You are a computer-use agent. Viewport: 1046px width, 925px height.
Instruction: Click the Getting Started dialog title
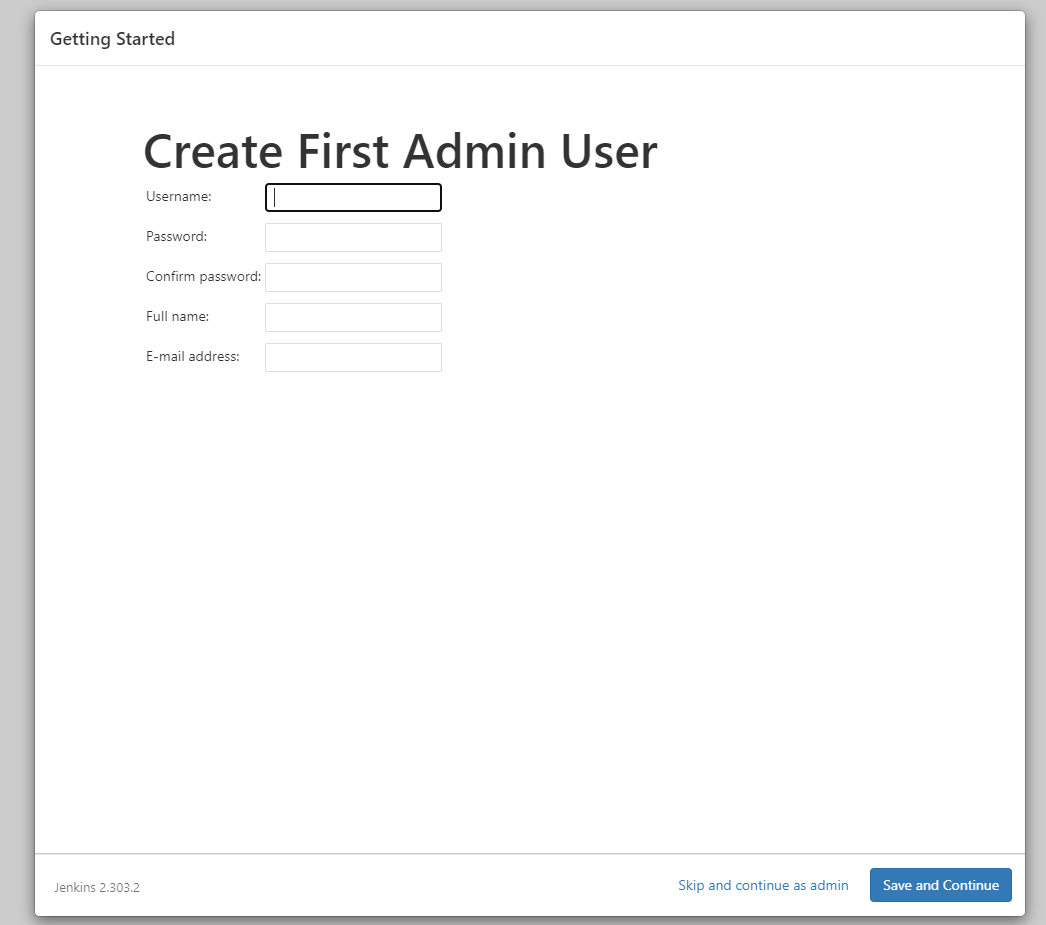(x=112, y=39)
